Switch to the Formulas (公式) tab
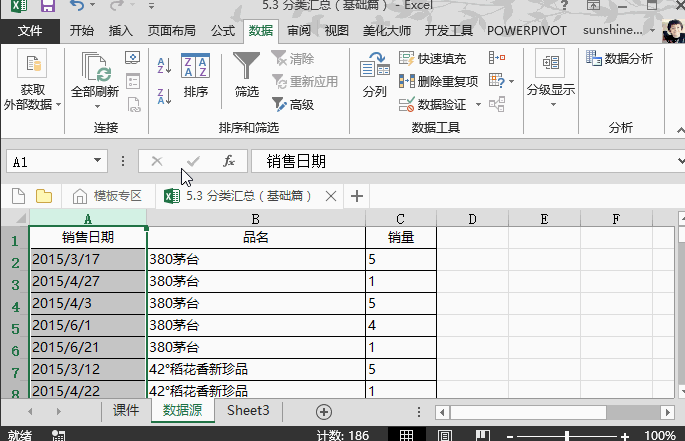Screen dimensions: 685x441 (x=223, y=31)
